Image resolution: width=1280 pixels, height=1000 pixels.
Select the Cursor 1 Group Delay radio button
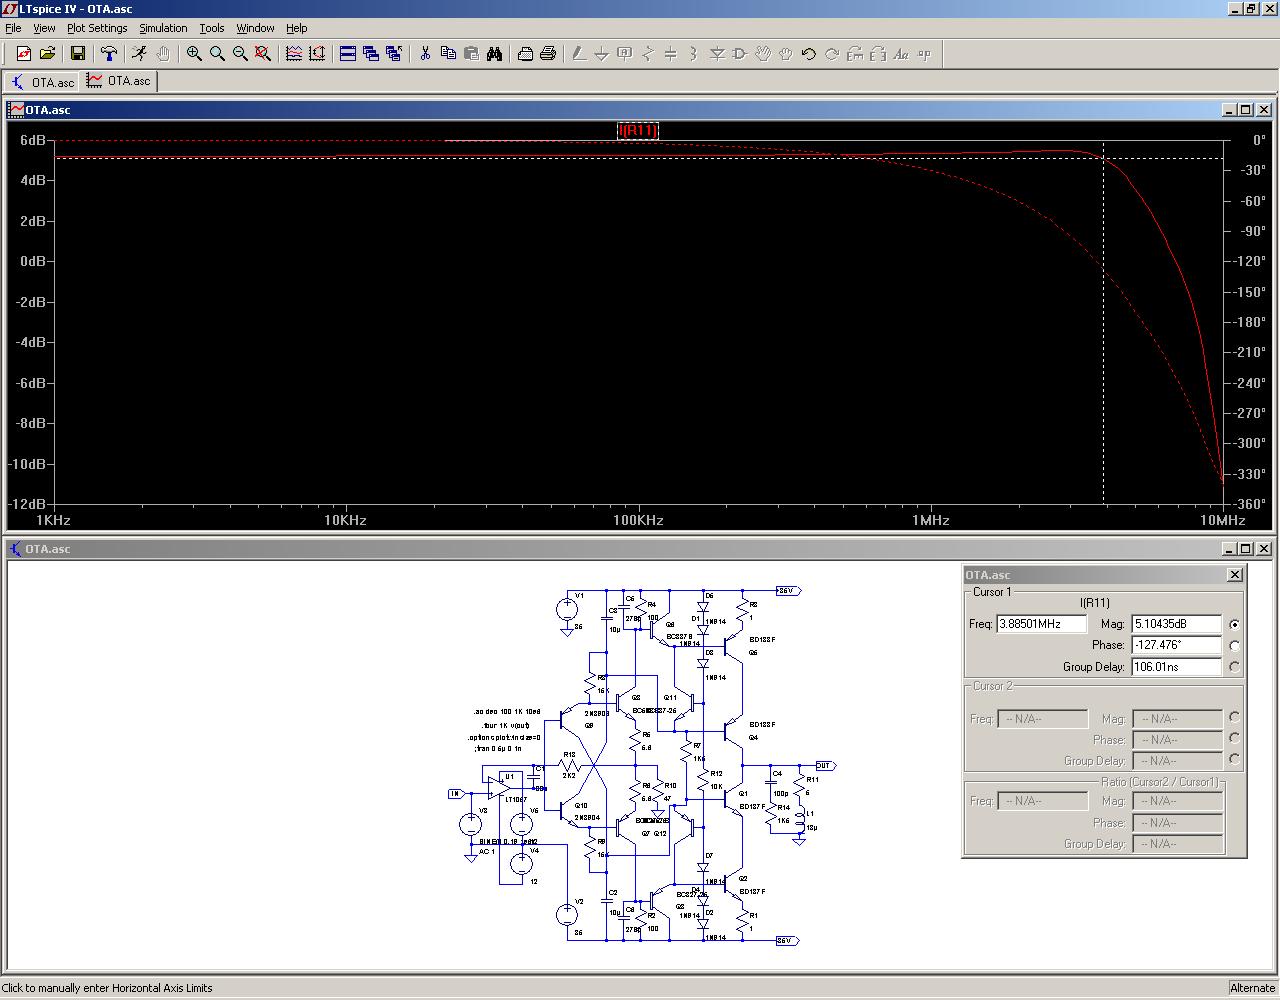tap(1234, 667)
